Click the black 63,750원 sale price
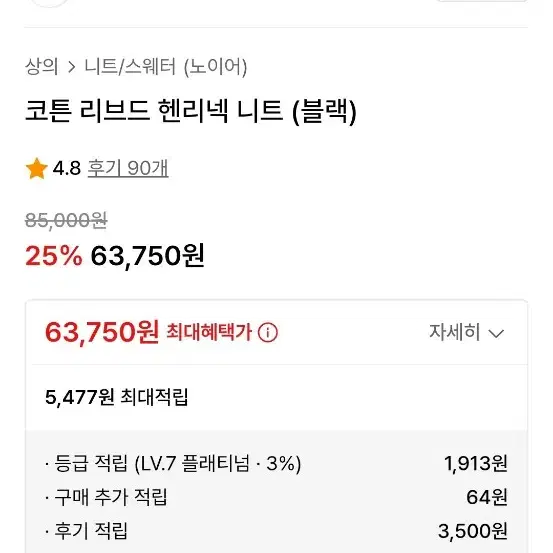Image resolution: width=553 pixels, height=553 pixels. pos(147,256)
